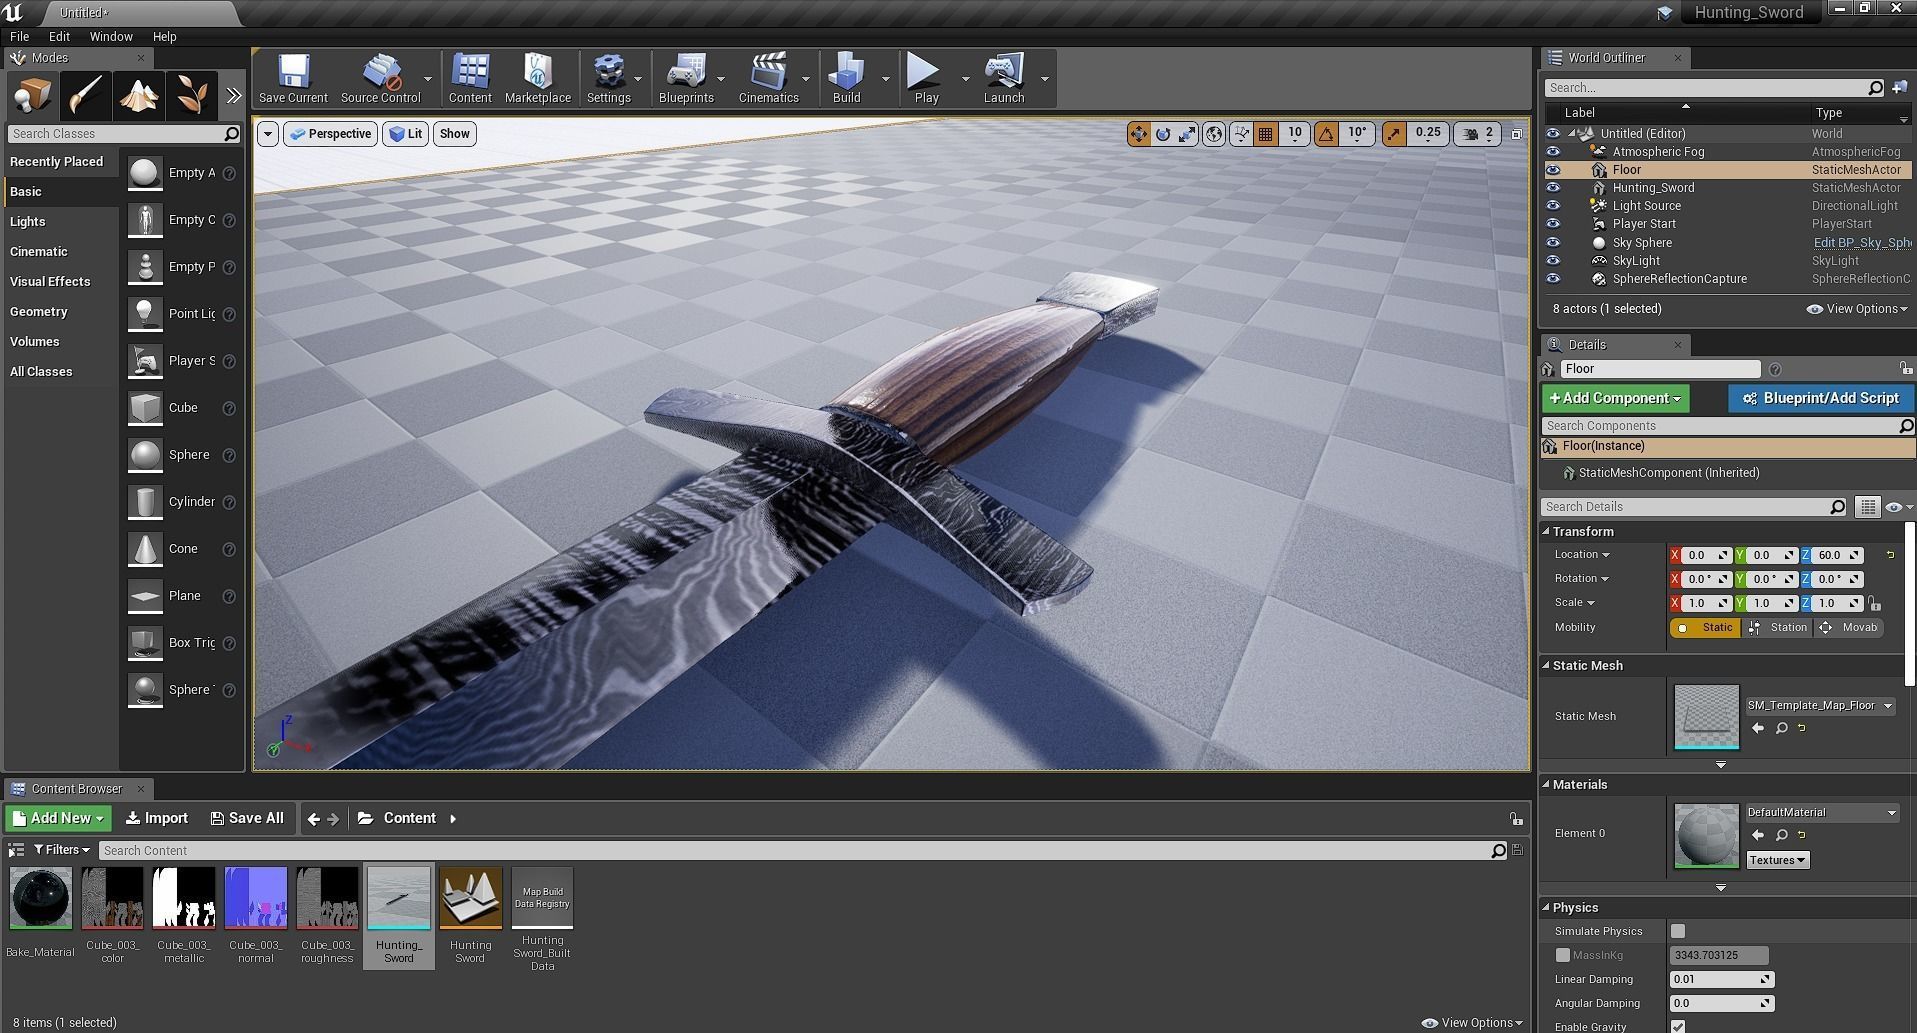Open Blueprints toolbar menu
Image resolution: width=1917 pixels, height=1033 pixels.
point(686,78)
